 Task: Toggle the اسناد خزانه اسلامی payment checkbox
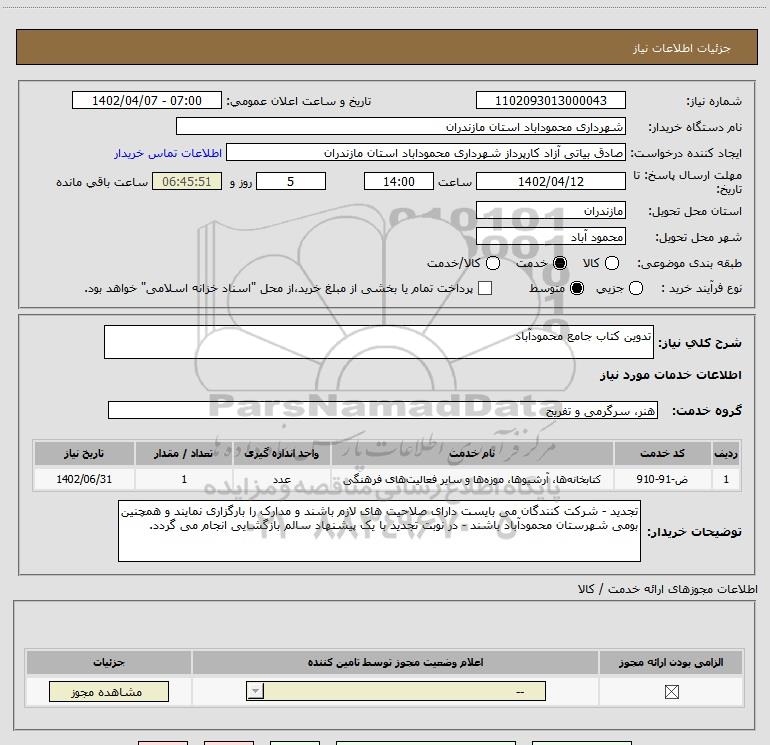[485, 288]
